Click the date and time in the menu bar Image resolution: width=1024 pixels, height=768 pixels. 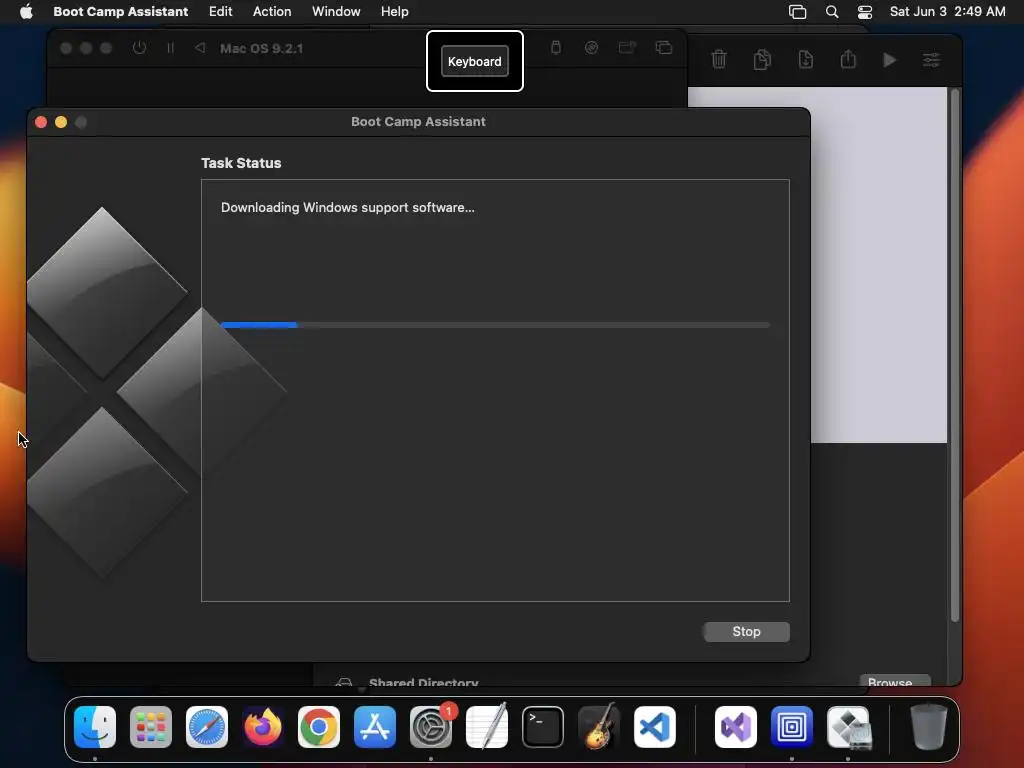pyautogui.click(x=948, y=11)
